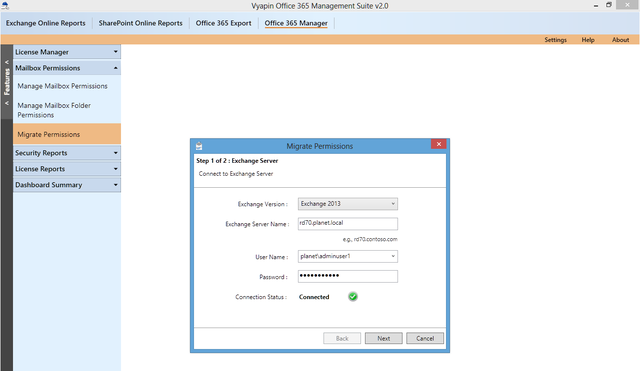This screenshot has height=371, width=640.
Task: Close the Migrate Permissions dialog
Action: (438, 144)
